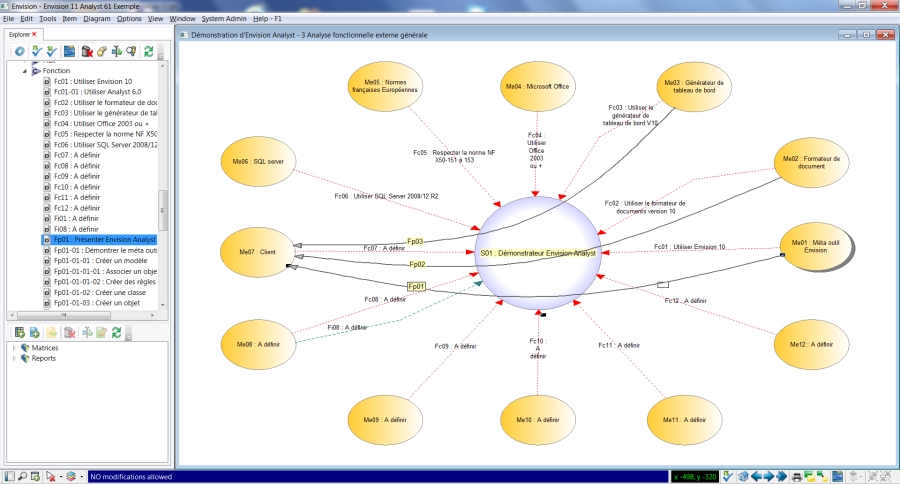Select Fc04 : Utiliser Office 2003 tree item
Image resolution: width=900 pixels, height=484 pixels.
pyautogui.click(x=101, y=123)
